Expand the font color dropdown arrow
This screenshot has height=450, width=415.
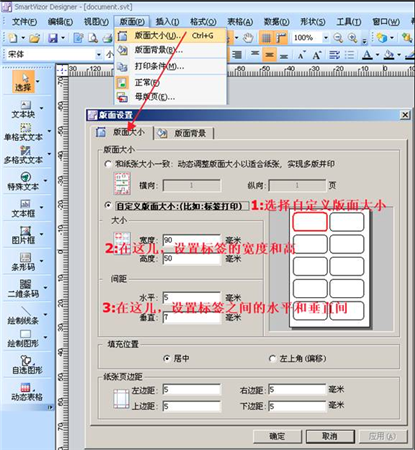[377, 55]
